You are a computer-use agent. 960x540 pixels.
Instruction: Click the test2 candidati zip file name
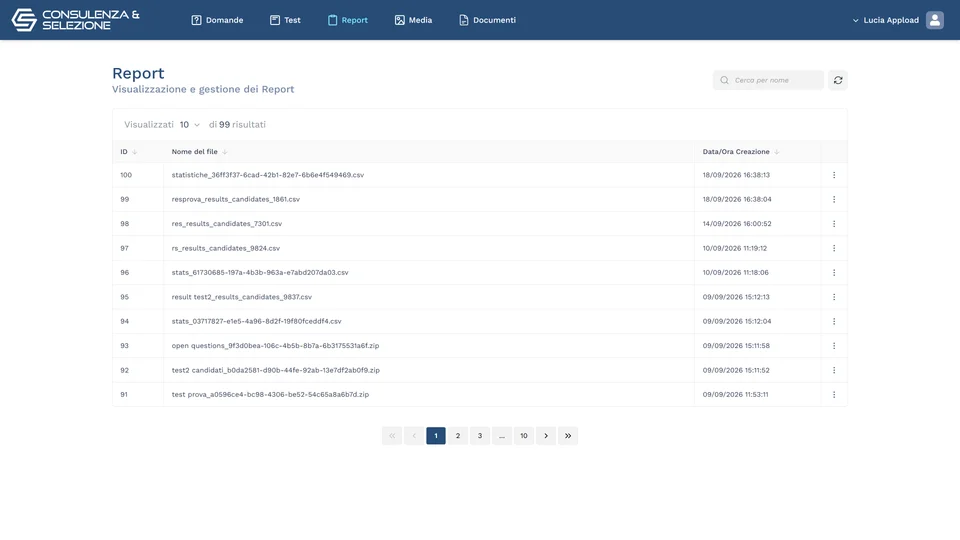tap(276, 370)
